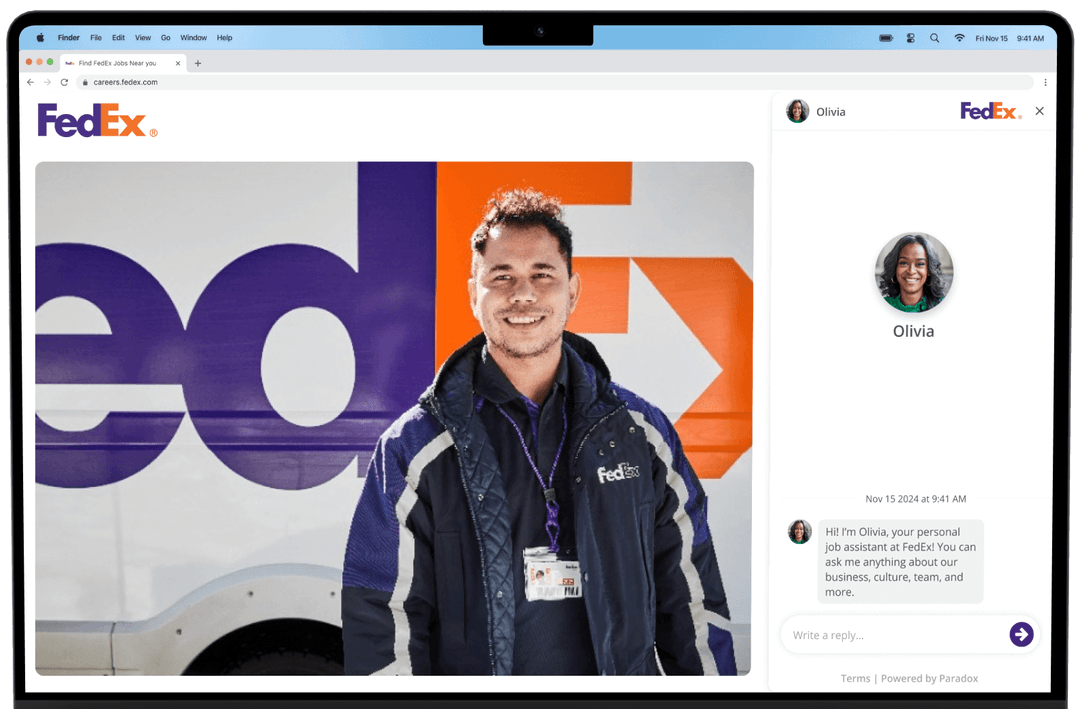Screen dimensions: 1080x709
Task: Click the Spotlight search icon in the menu bar
Action: (934, 37)
